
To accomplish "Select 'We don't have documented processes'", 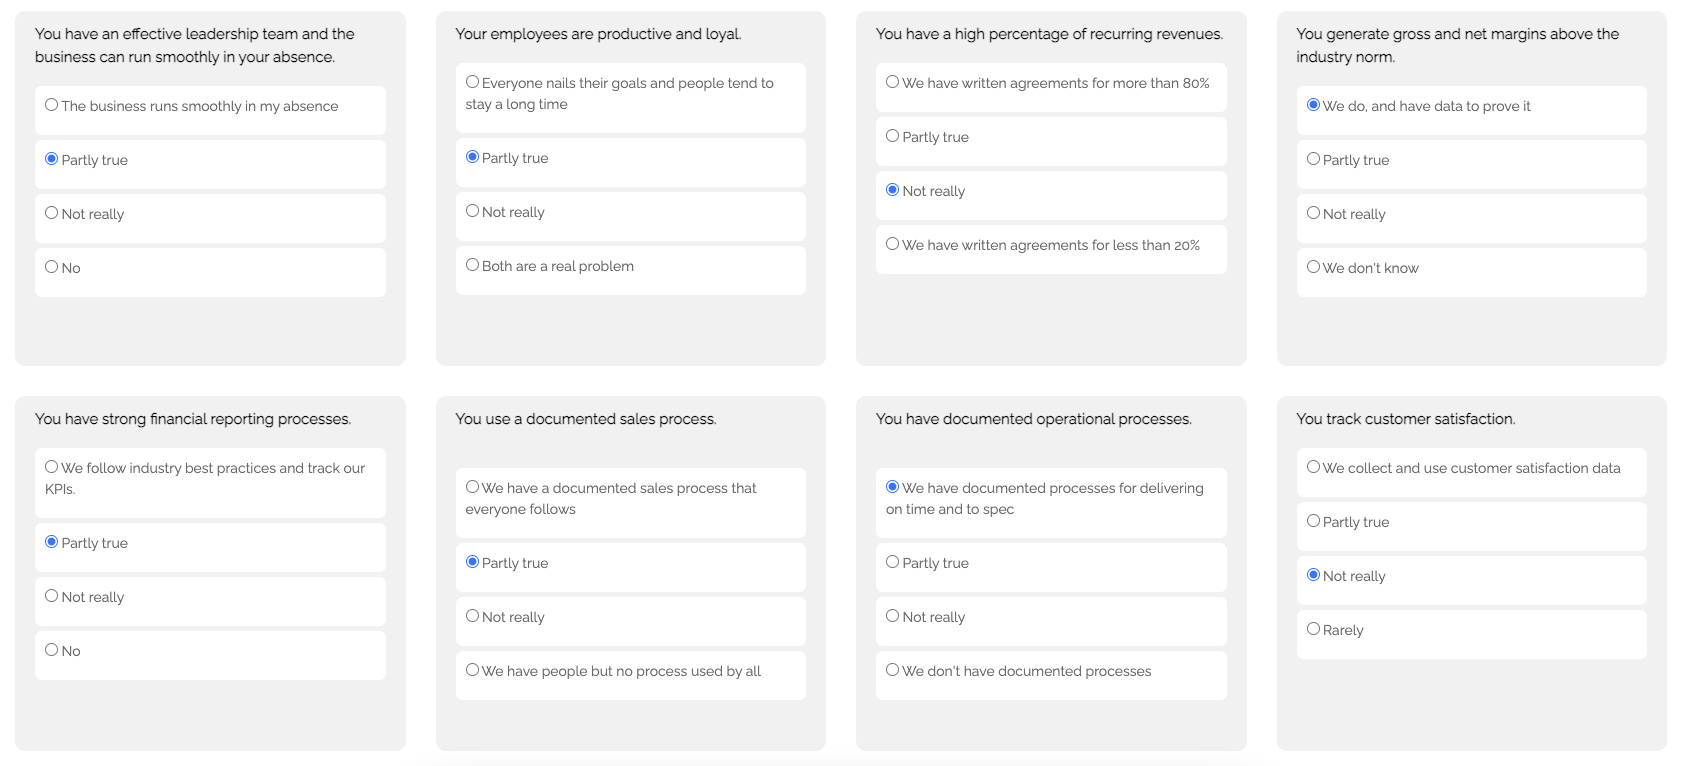I will pos(893,670).
